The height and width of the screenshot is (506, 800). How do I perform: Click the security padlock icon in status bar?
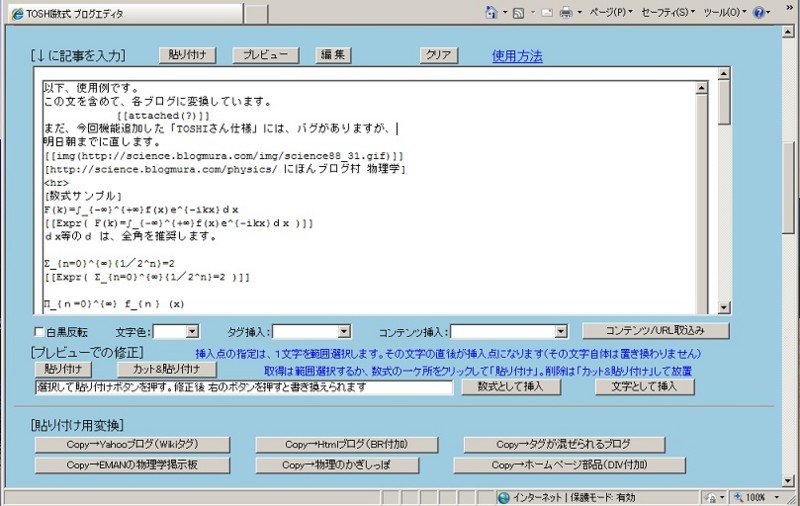(711, 497)
